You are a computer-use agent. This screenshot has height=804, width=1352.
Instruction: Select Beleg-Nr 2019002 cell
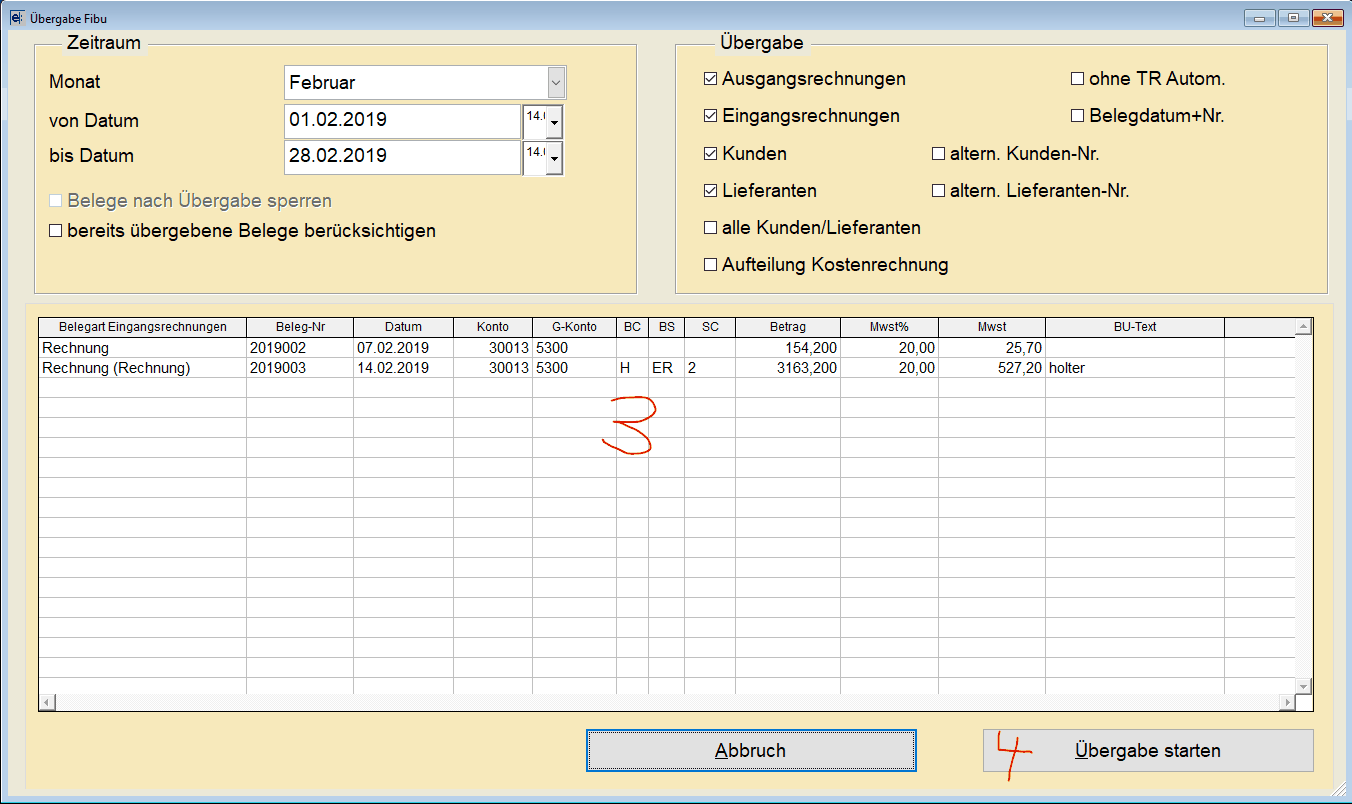[x=300, y=348]
